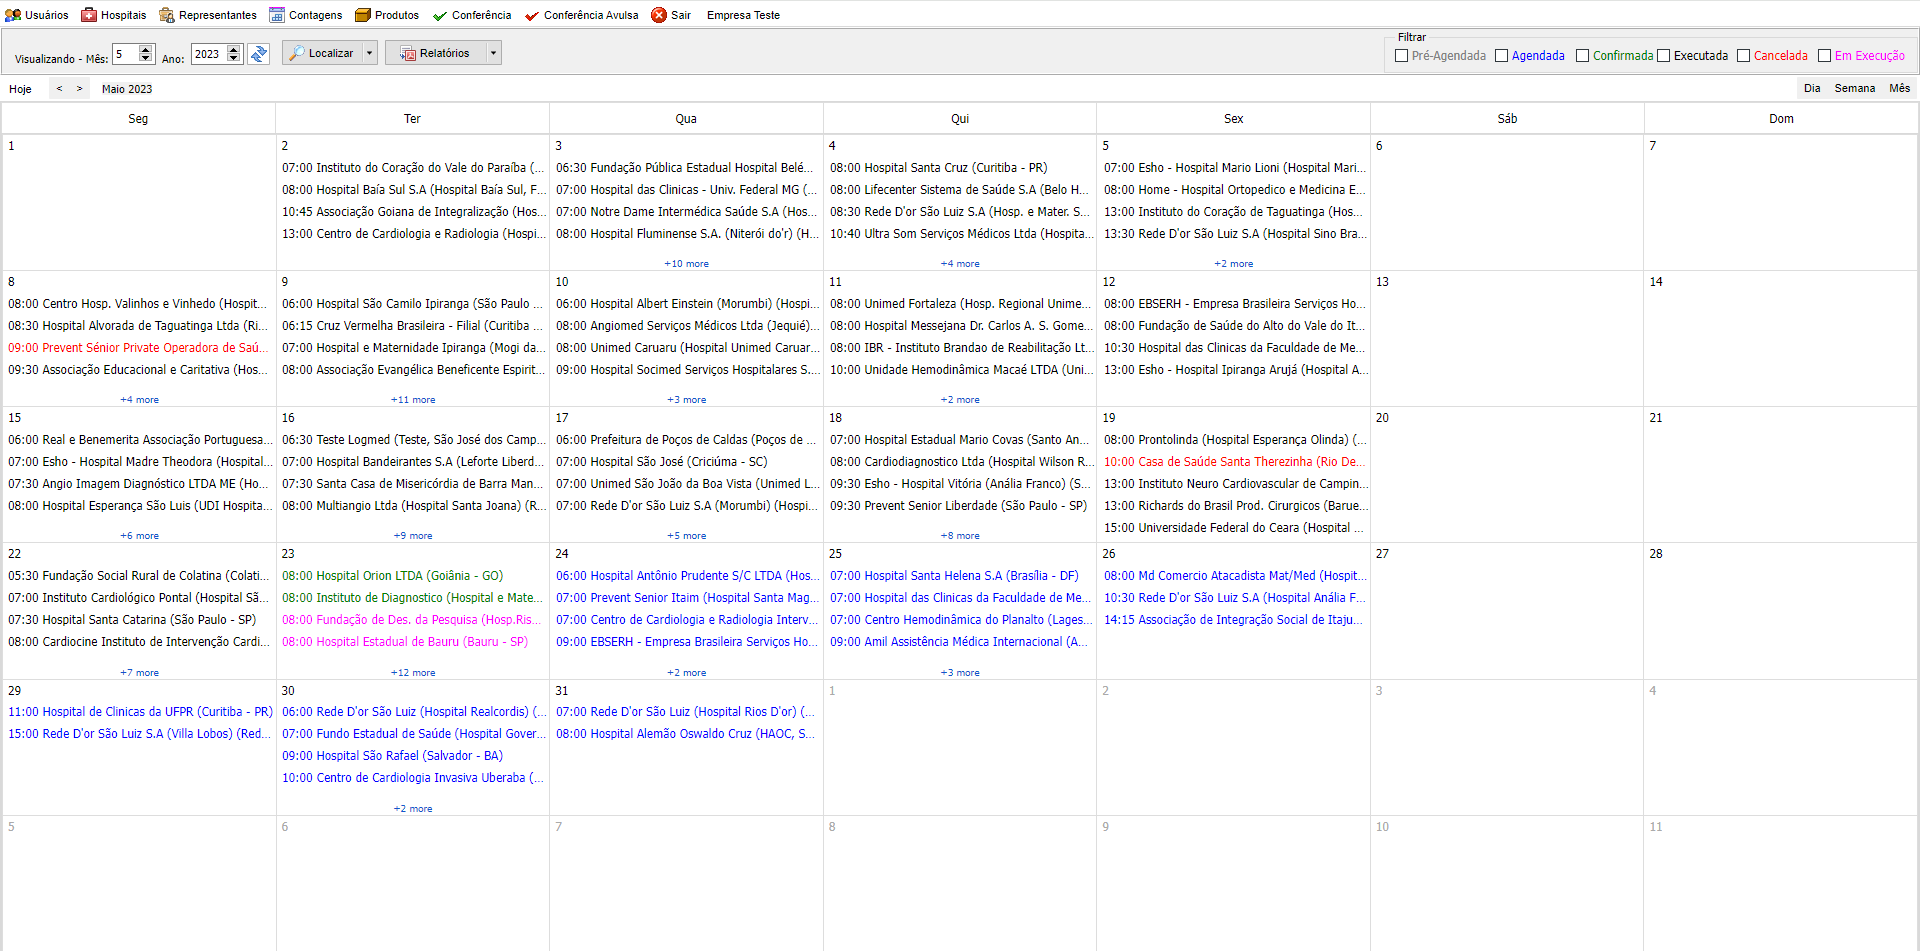
Task: Click the Hospitais toolbar icon
Action: point(89,14)
